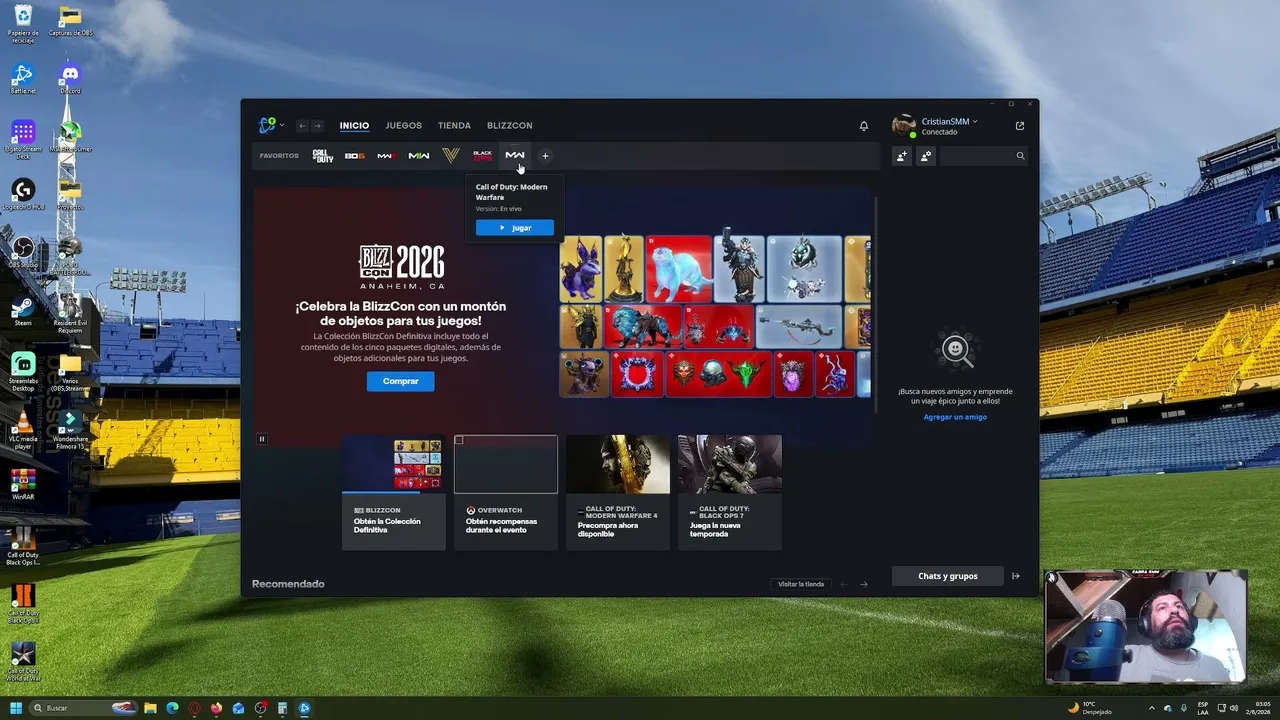This screenshot has width=1280, height=720.
Task: Open the weather widget showing 10°C
Action: [1090, 708]
